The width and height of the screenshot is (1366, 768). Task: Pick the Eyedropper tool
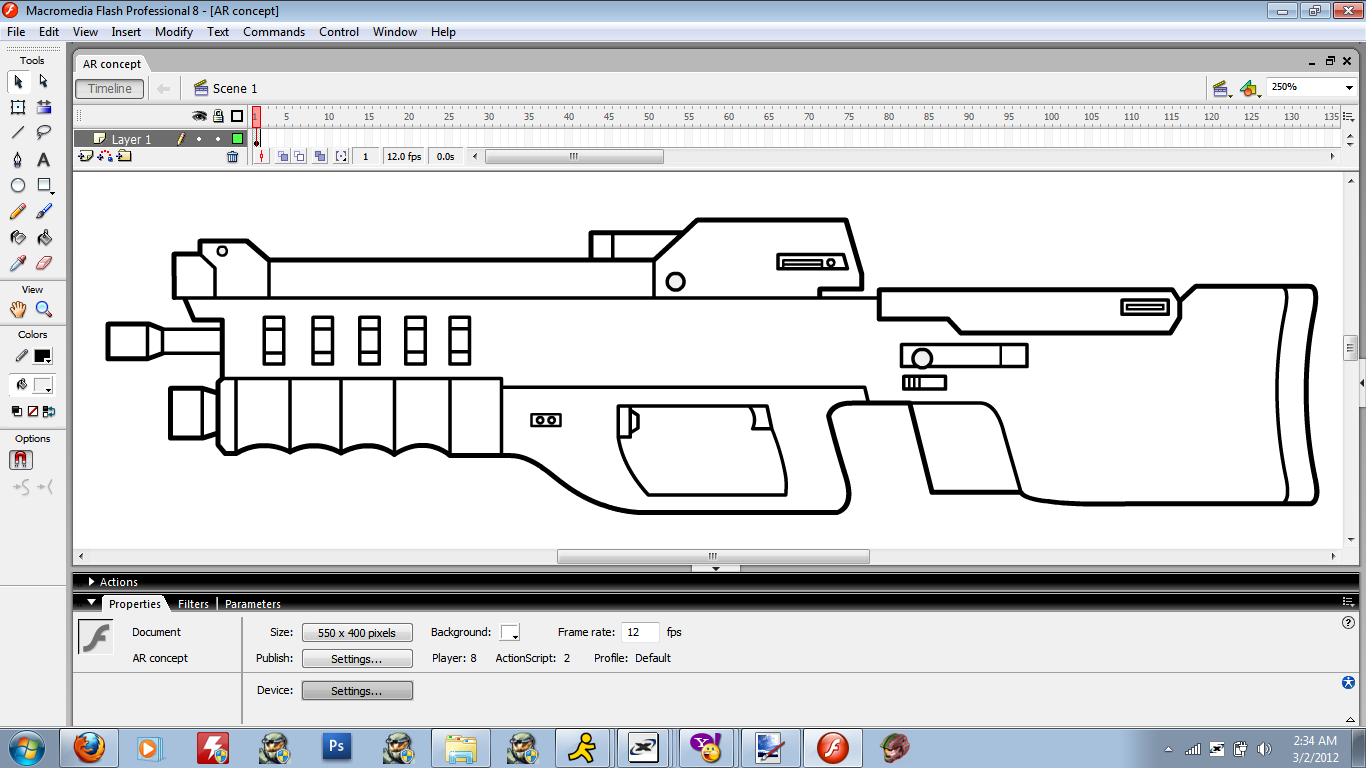18,264
